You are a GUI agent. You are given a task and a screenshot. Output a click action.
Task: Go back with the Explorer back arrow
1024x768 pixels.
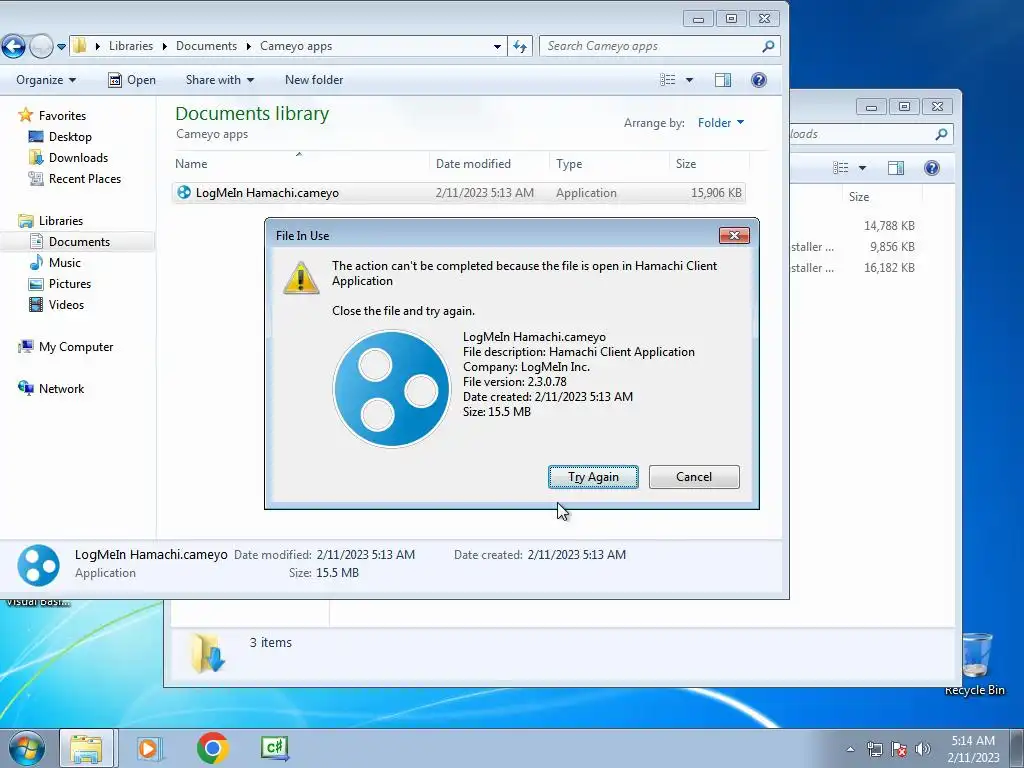(13, 46)
